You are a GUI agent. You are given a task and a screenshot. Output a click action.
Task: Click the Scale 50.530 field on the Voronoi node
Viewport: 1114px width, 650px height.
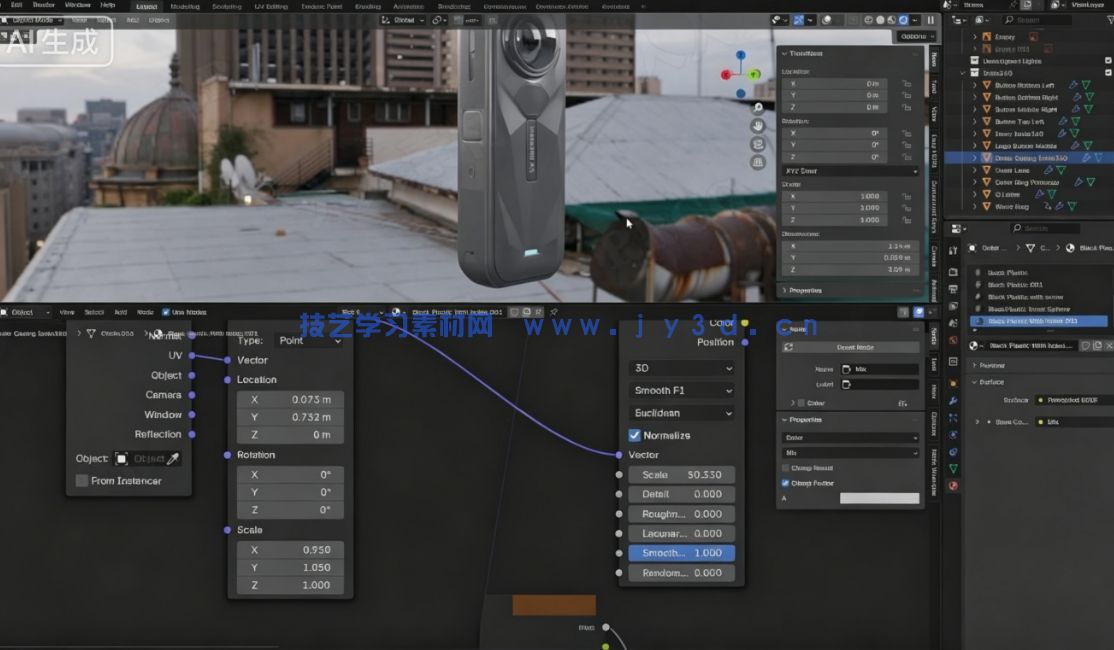click(681, 474)
